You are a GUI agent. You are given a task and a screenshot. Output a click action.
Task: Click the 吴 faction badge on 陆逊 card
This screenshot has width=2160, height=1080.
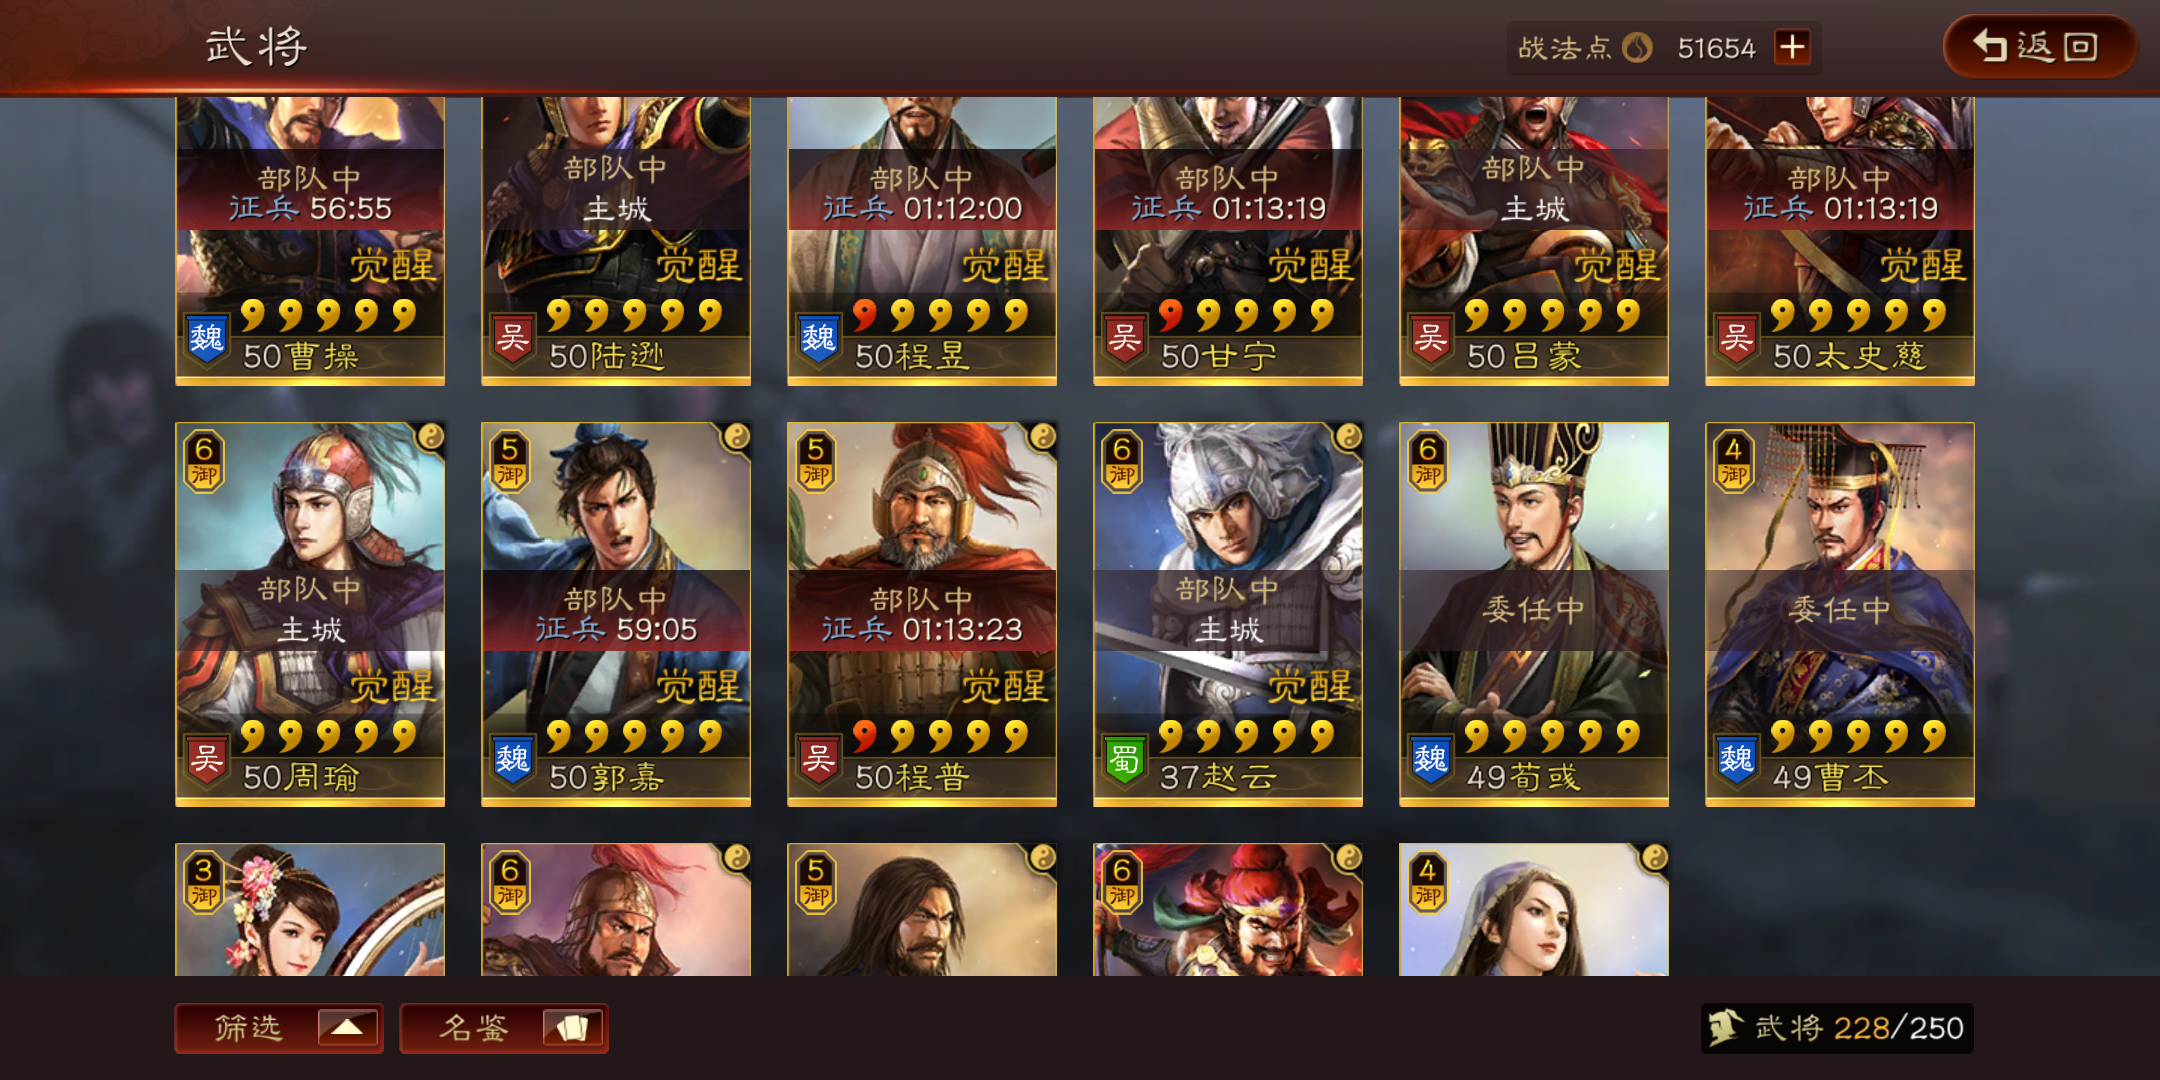513,339
